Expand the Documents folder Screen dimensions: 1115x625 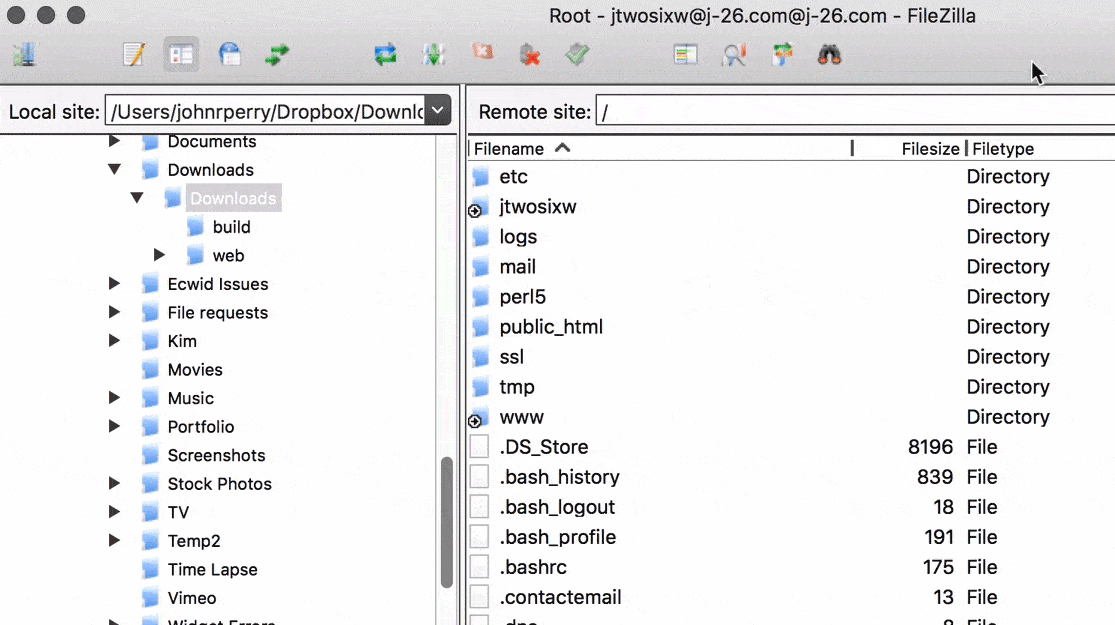[114, 141]
